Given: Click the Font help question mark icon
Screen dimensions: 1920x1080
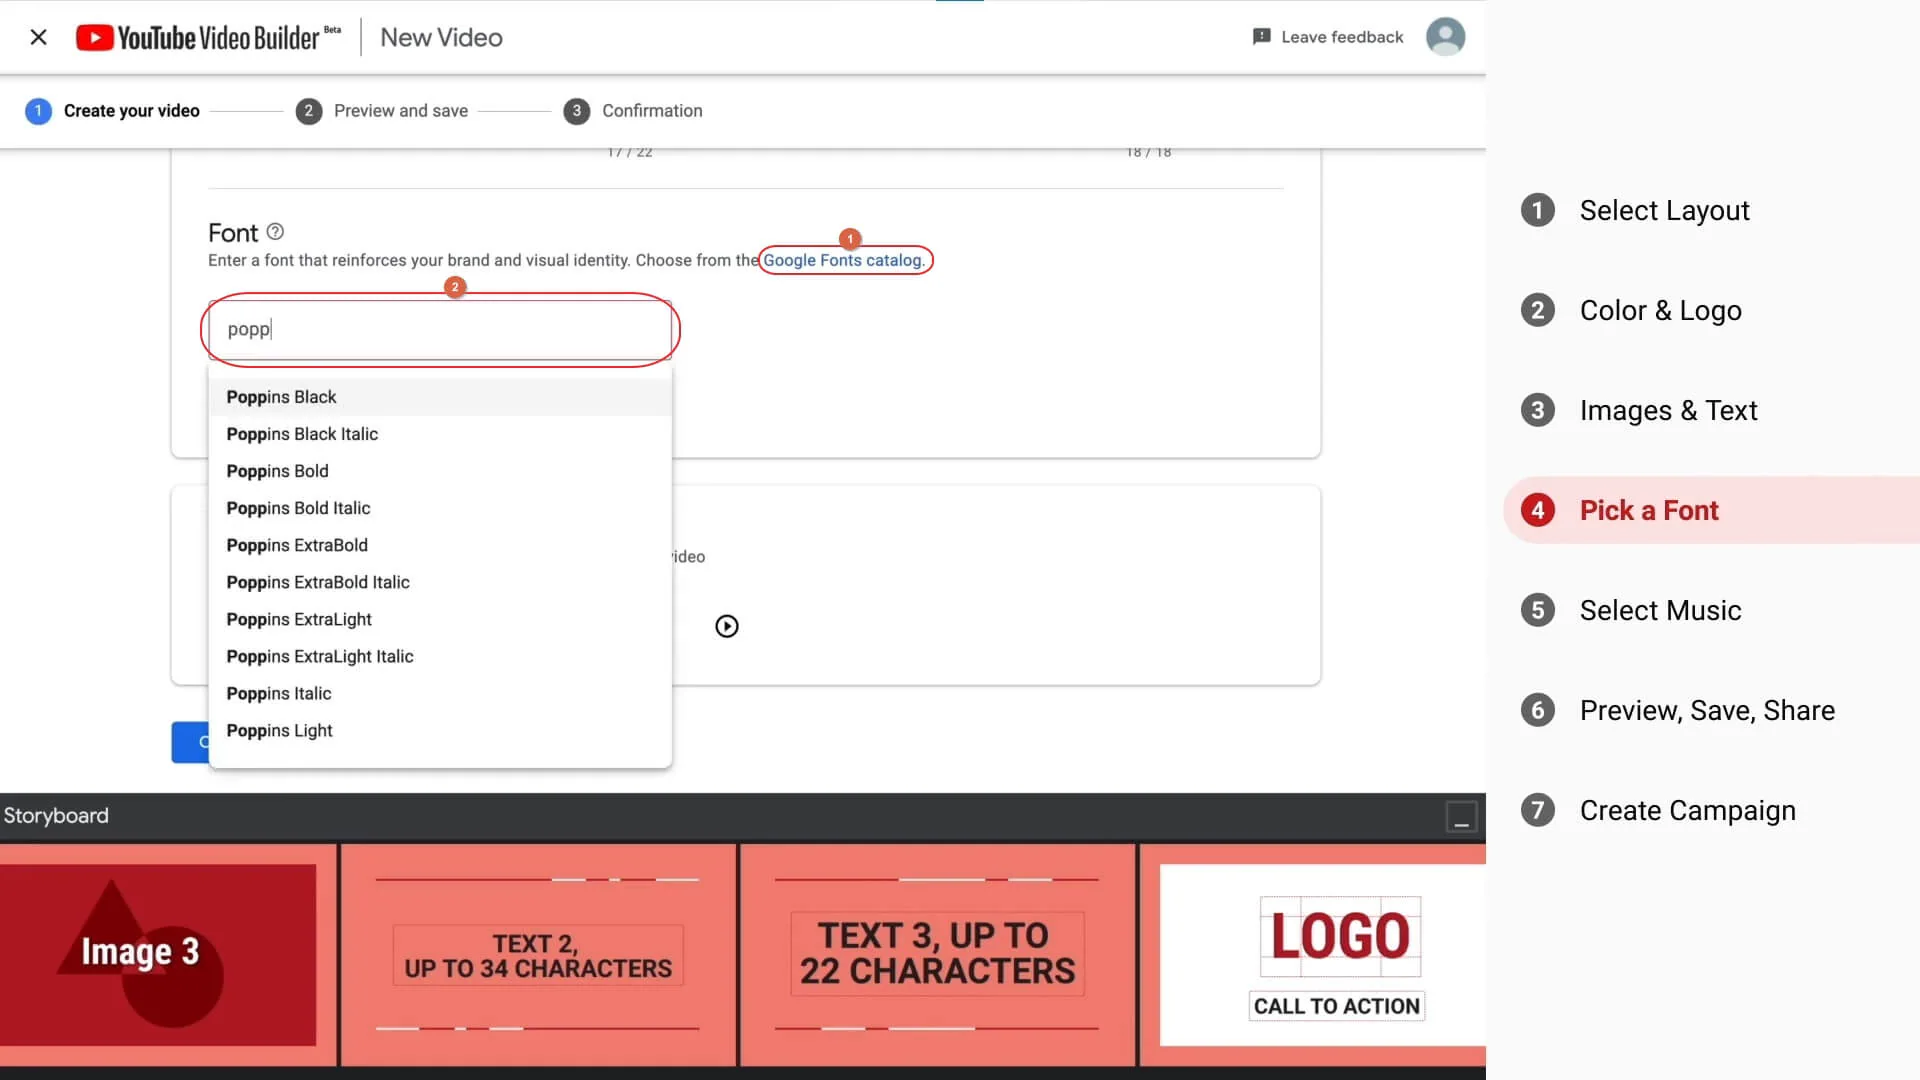Looking at the screenshot, I should (x=275, y=232).
